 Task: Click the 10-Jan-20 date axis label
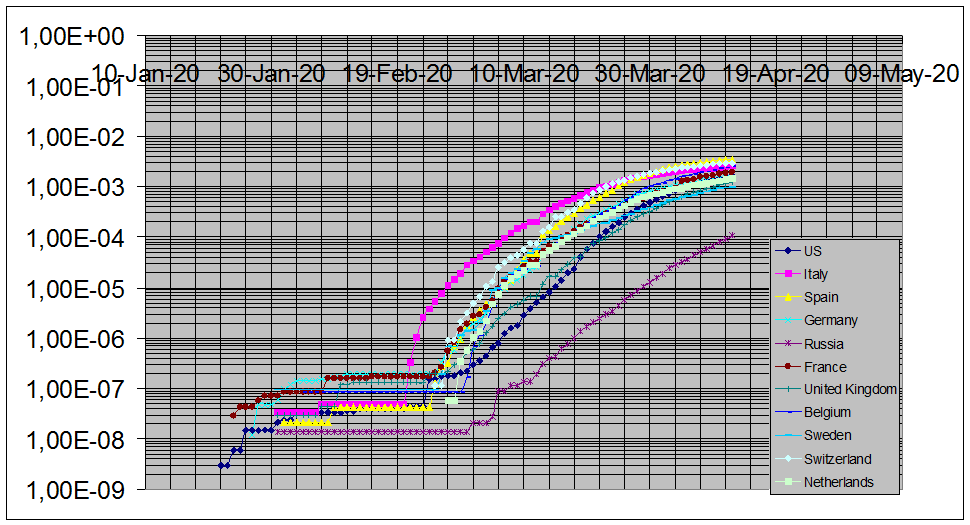coord(145,73)
